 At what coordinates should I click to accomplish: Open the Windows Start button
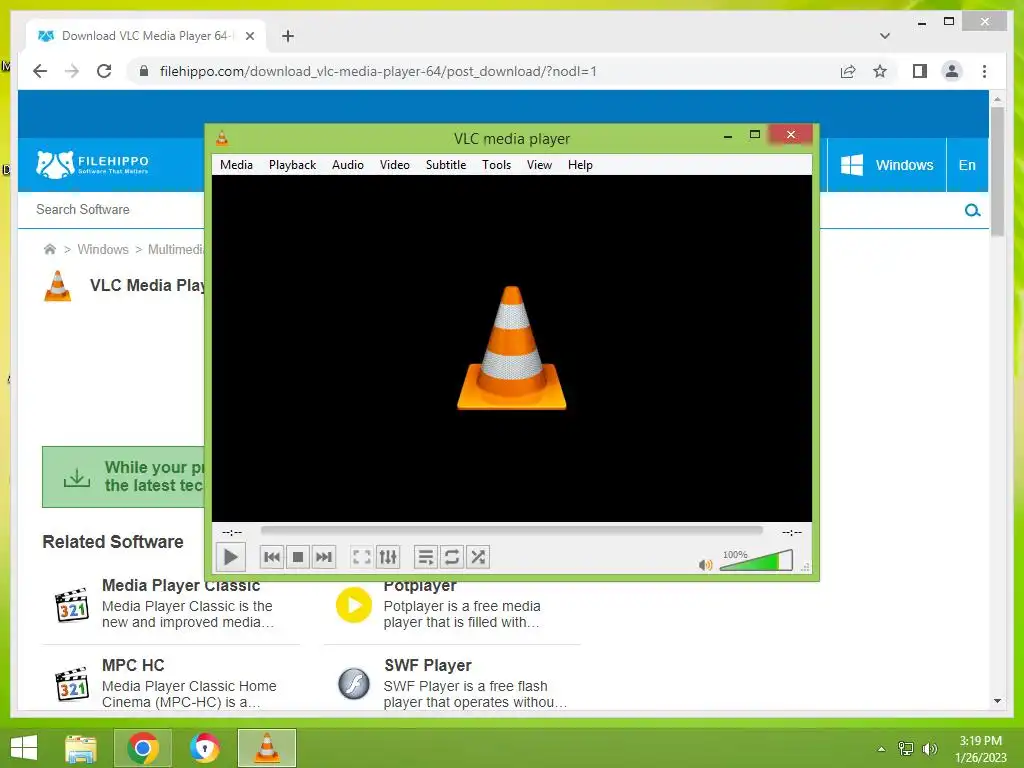(24, 748)
